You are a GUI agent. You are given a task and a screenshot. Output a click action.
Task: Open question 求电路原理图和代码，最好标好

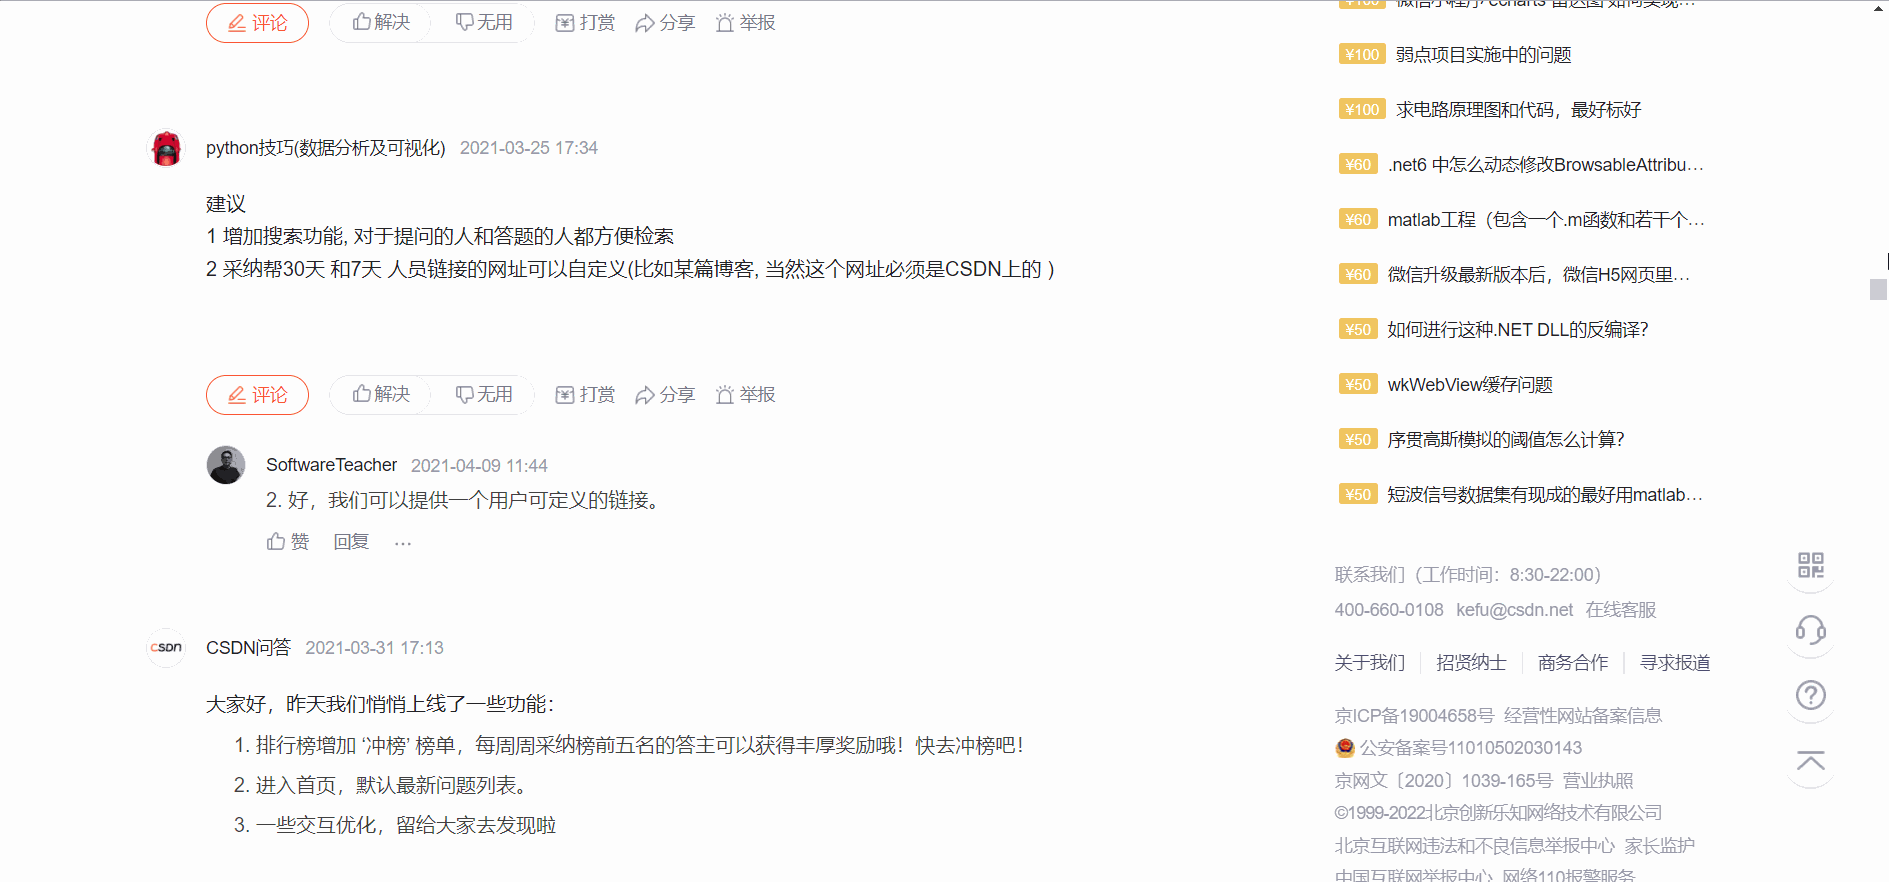click(1518, 110)
